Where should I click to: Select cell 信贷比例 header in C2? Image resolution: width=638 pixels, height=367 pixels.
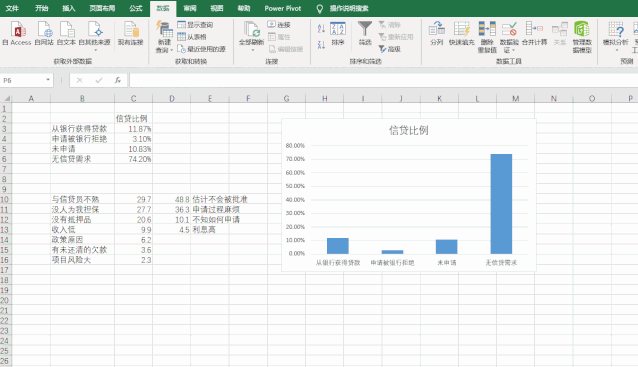(133, 118)
